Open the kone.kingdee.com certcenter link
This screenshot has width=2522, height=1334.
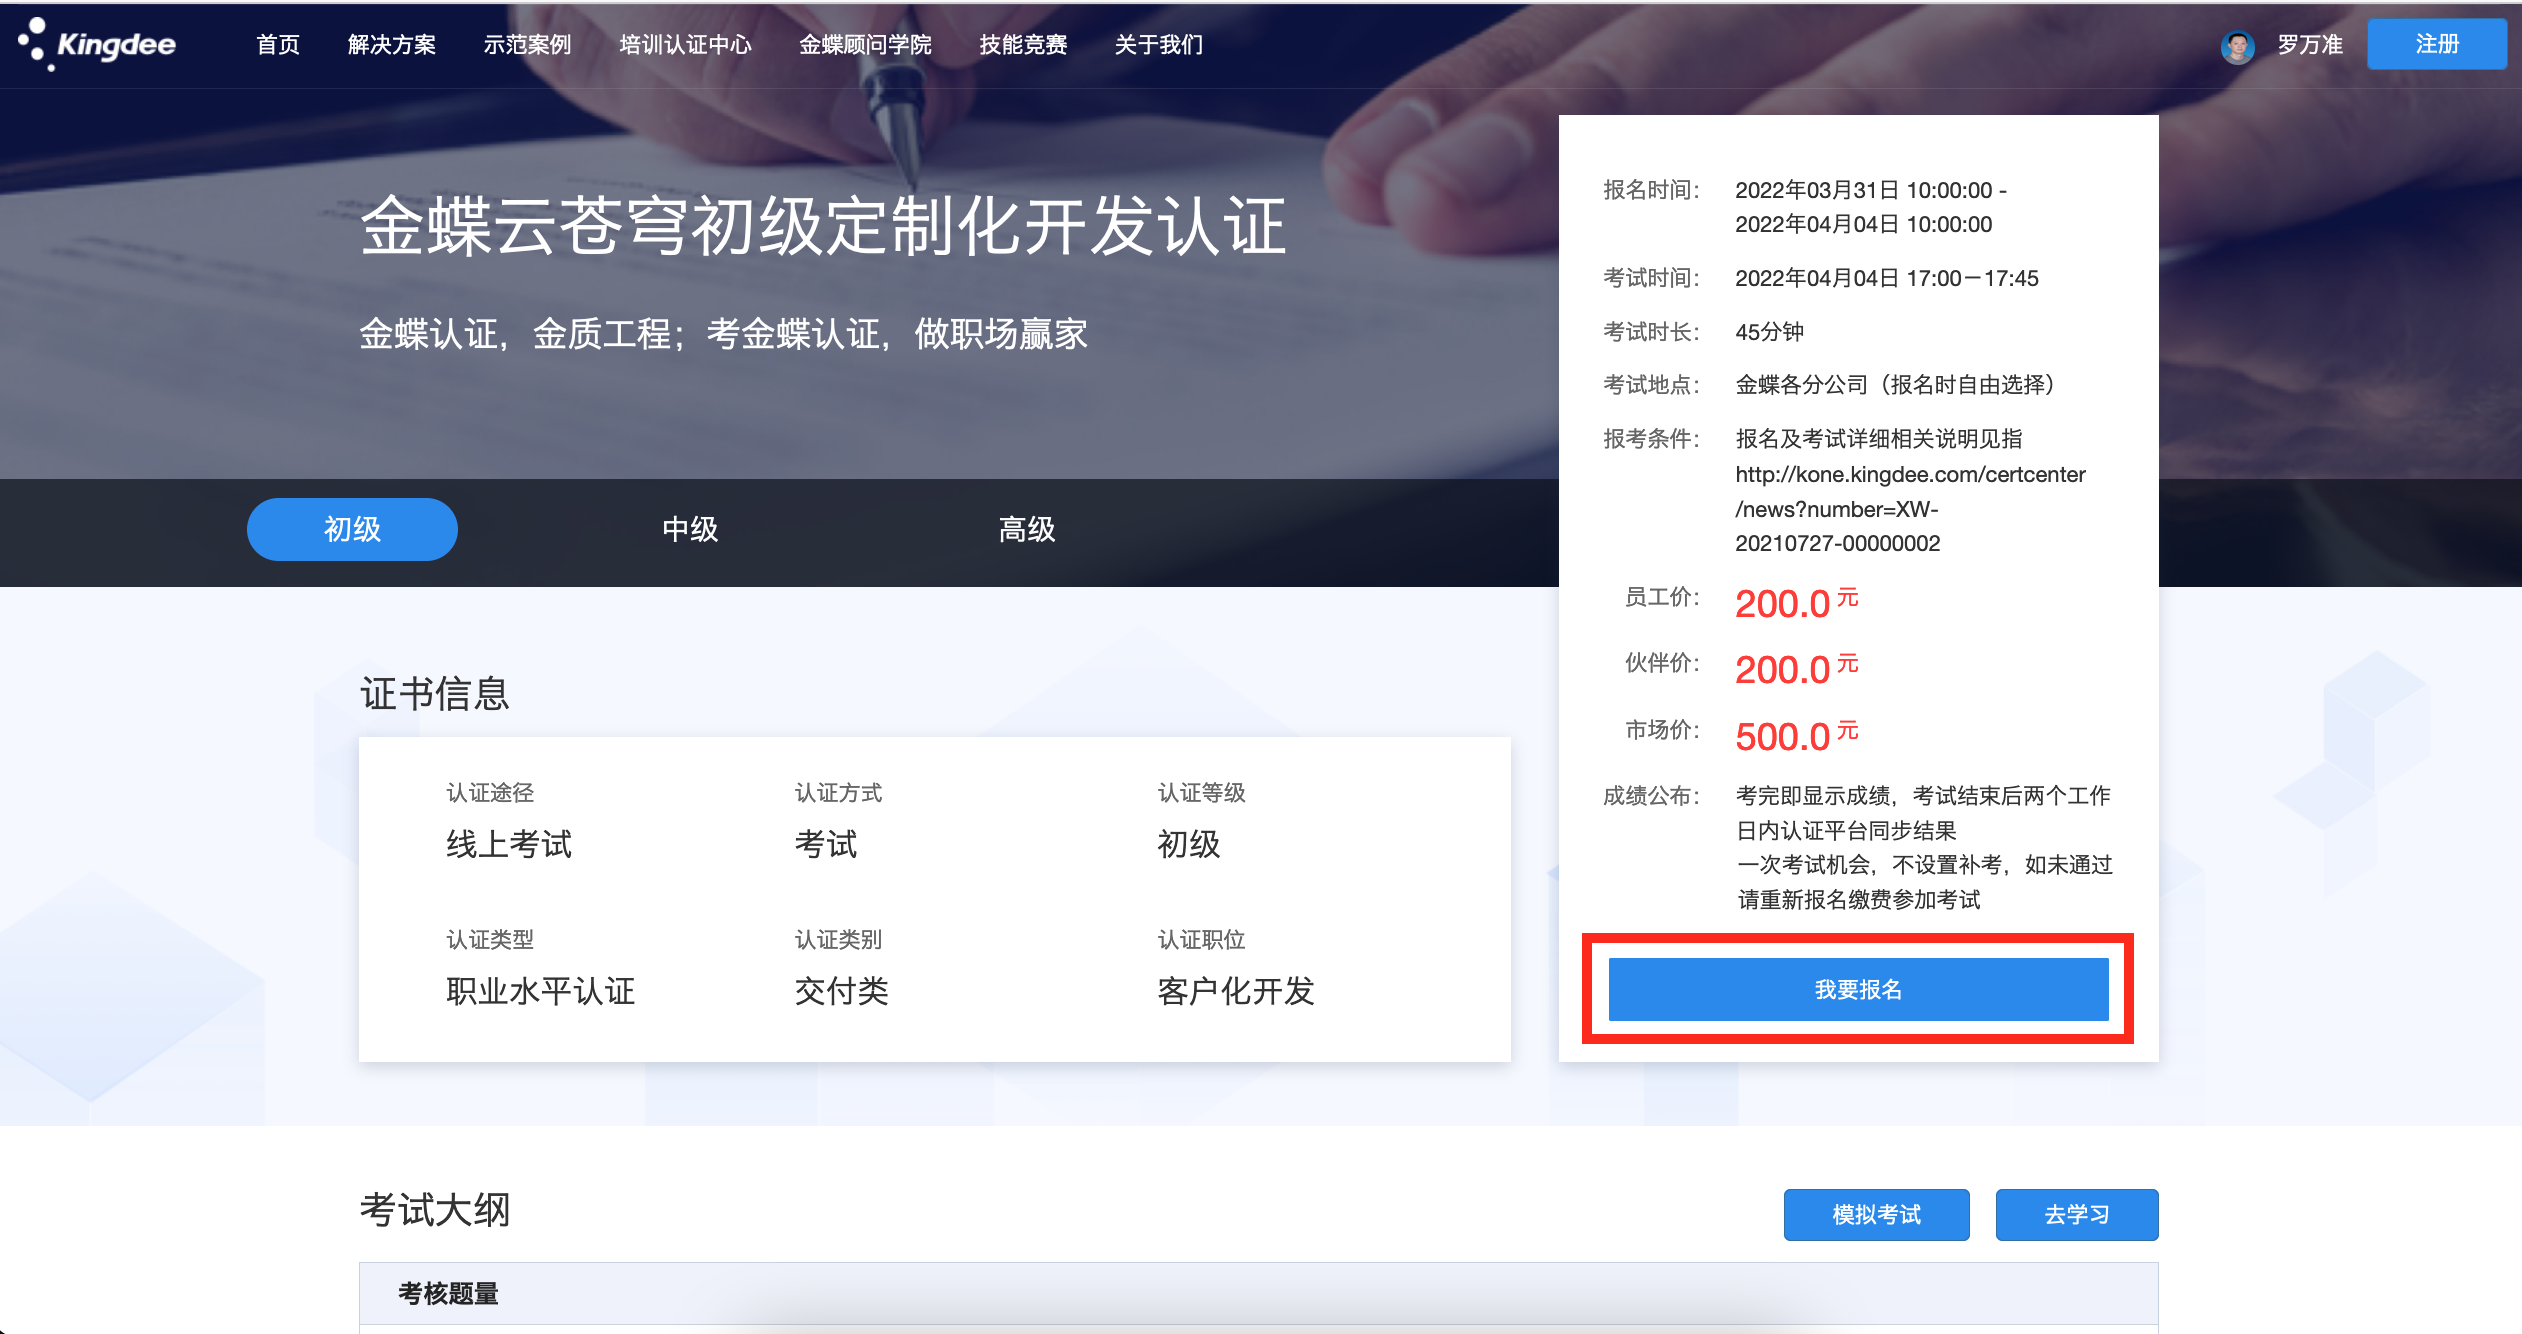point(1910,508)
